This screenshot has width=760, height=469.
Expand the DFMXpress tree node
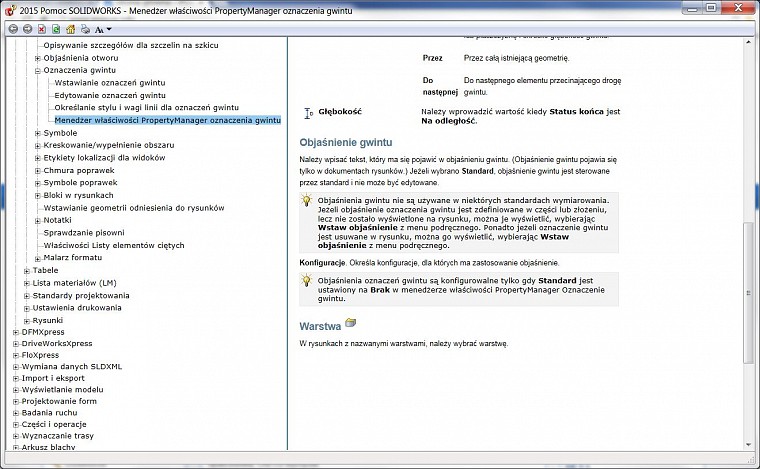pyautogui.click(x=16, y=332)
